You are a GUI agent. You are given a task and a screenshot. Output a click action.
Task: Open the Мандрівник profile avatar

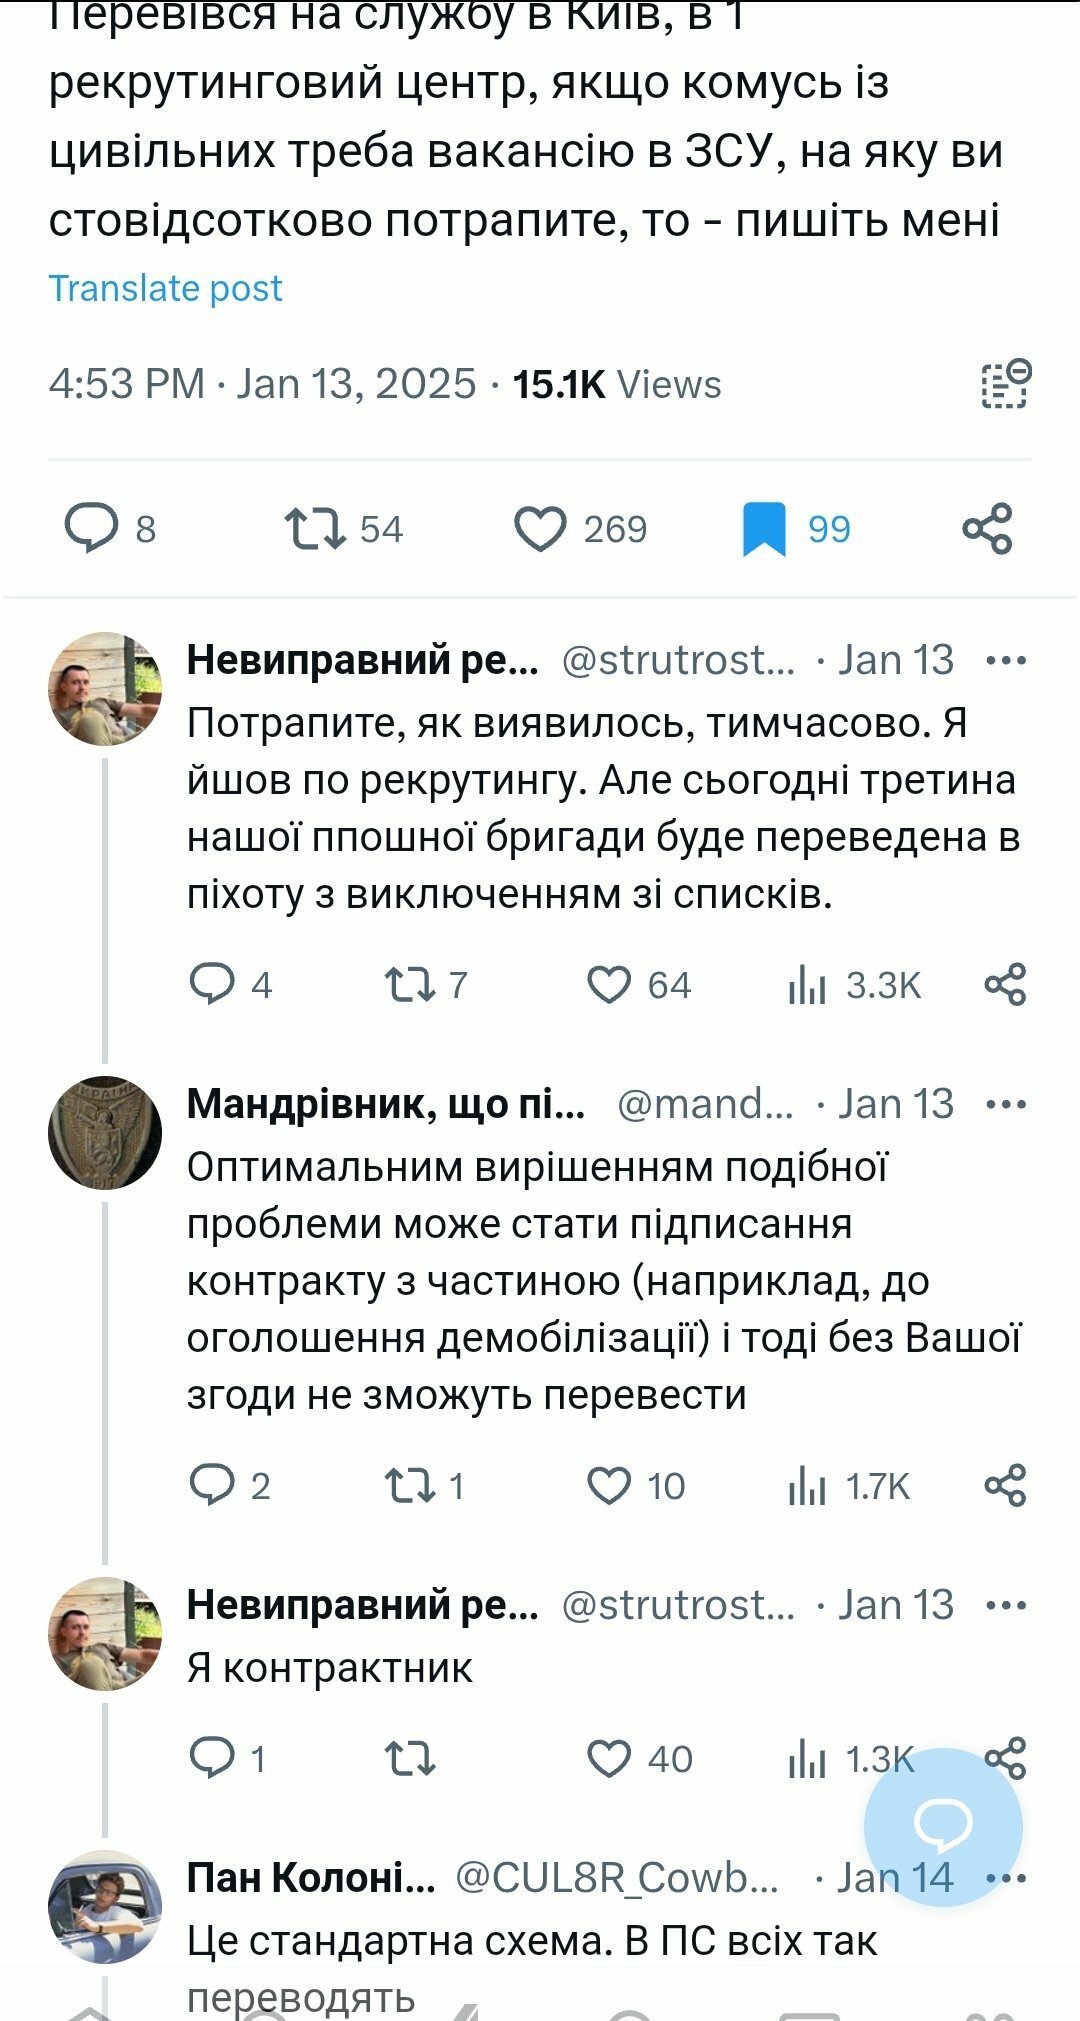pos(105,1132)
